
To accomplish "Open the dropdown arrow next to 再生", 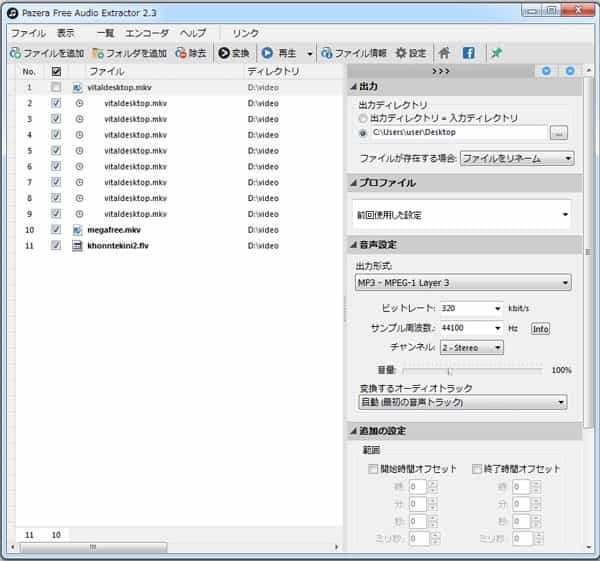I will click(310, 54).
